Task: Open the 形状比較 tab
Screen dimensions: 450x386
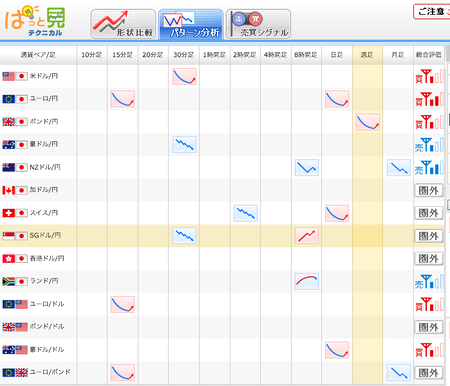Action: [123, 24]
